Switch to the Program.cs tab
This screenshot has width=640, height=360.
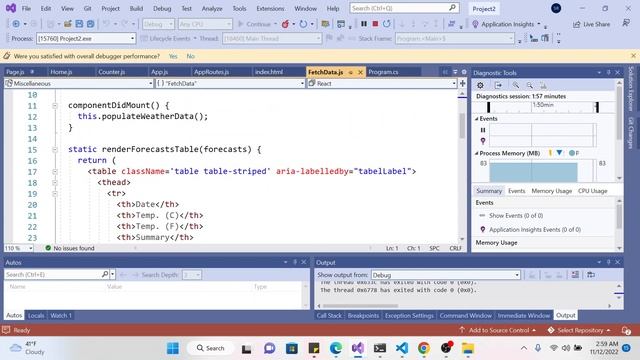tap(383, 72)
